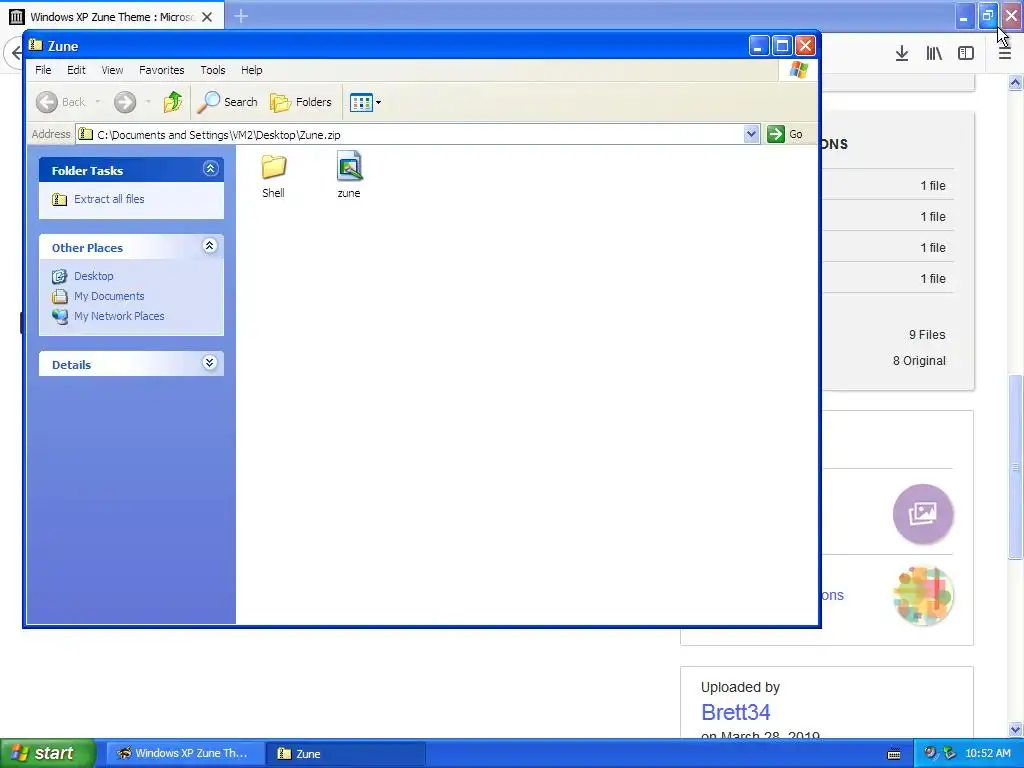Go to Desktop in Other Places
The height and width of the screenshot is (768, 1024).
93,276
